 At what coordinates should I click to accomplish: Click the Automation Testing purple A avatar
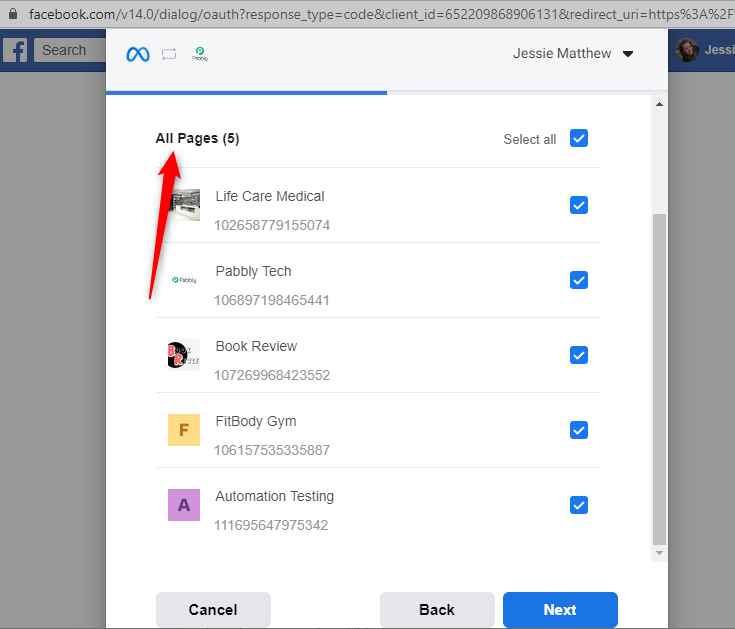tap(184, 505)
